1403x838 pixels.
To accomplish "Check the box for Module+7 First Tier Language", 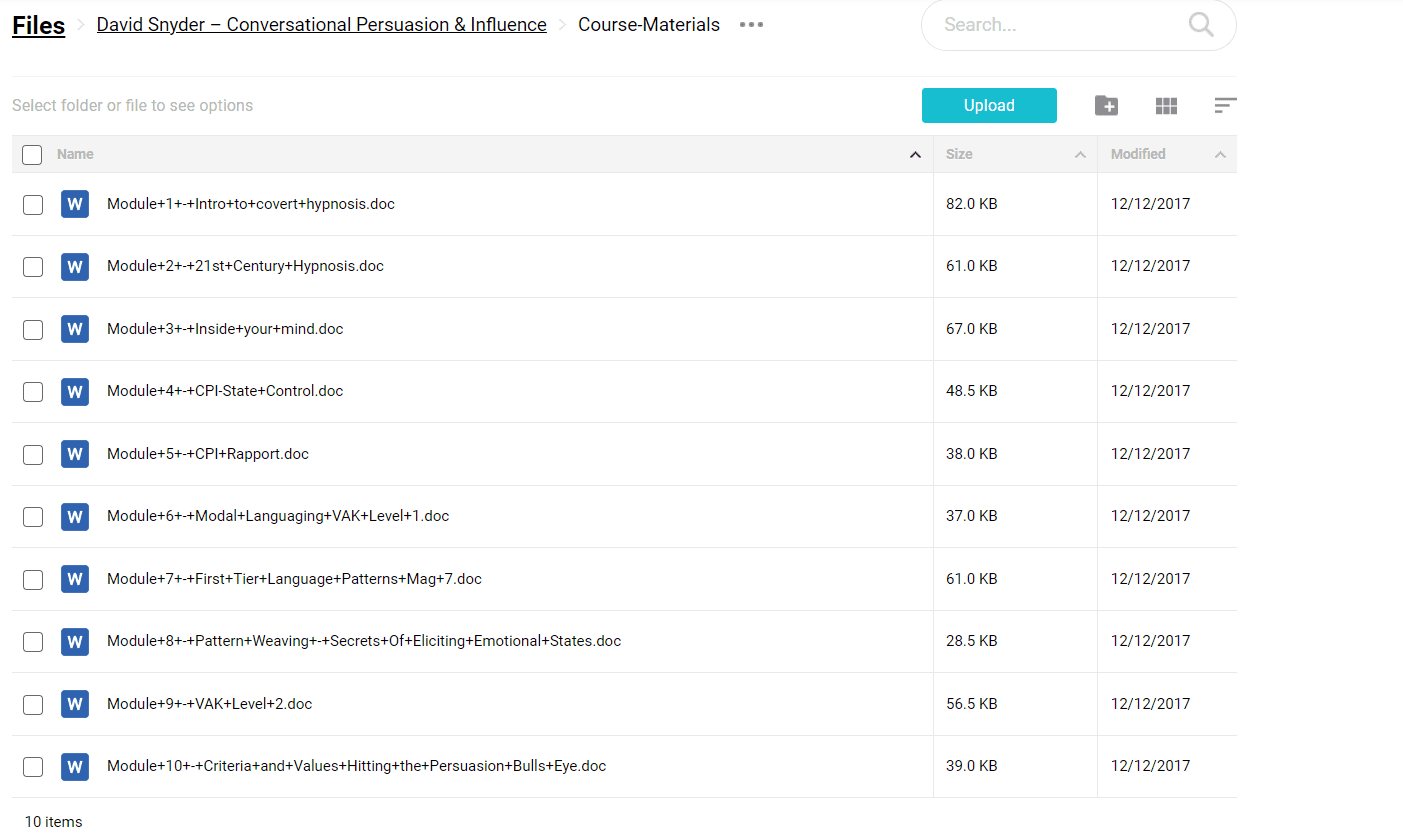I will coord(33,579).
